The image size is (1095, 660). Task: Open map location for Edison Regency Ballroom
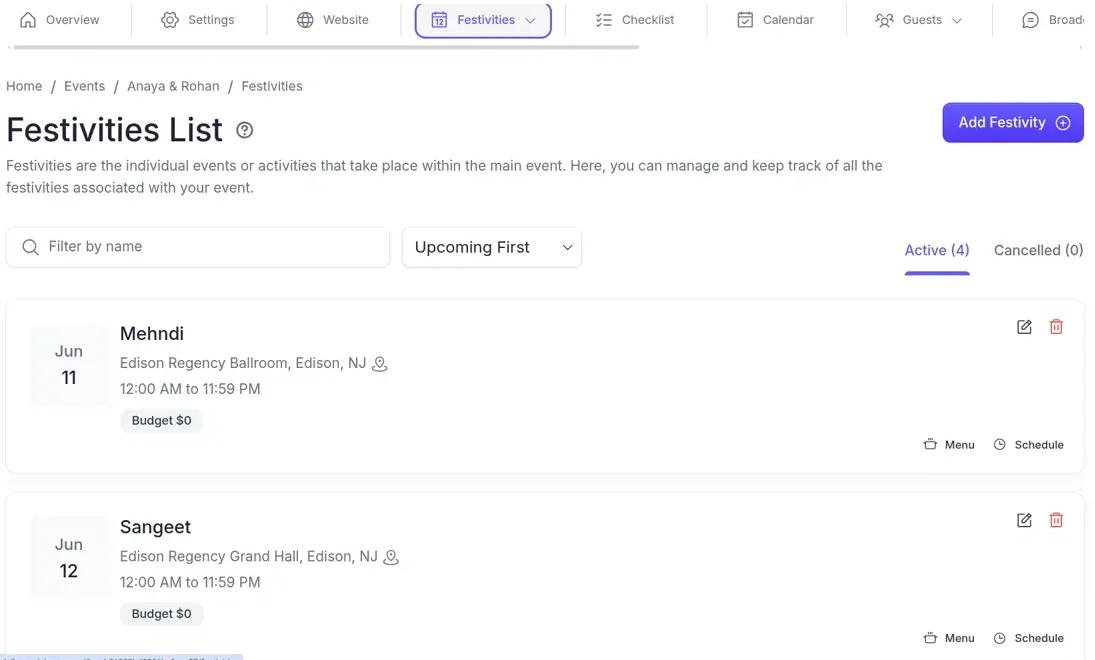(x=379, y=364)
